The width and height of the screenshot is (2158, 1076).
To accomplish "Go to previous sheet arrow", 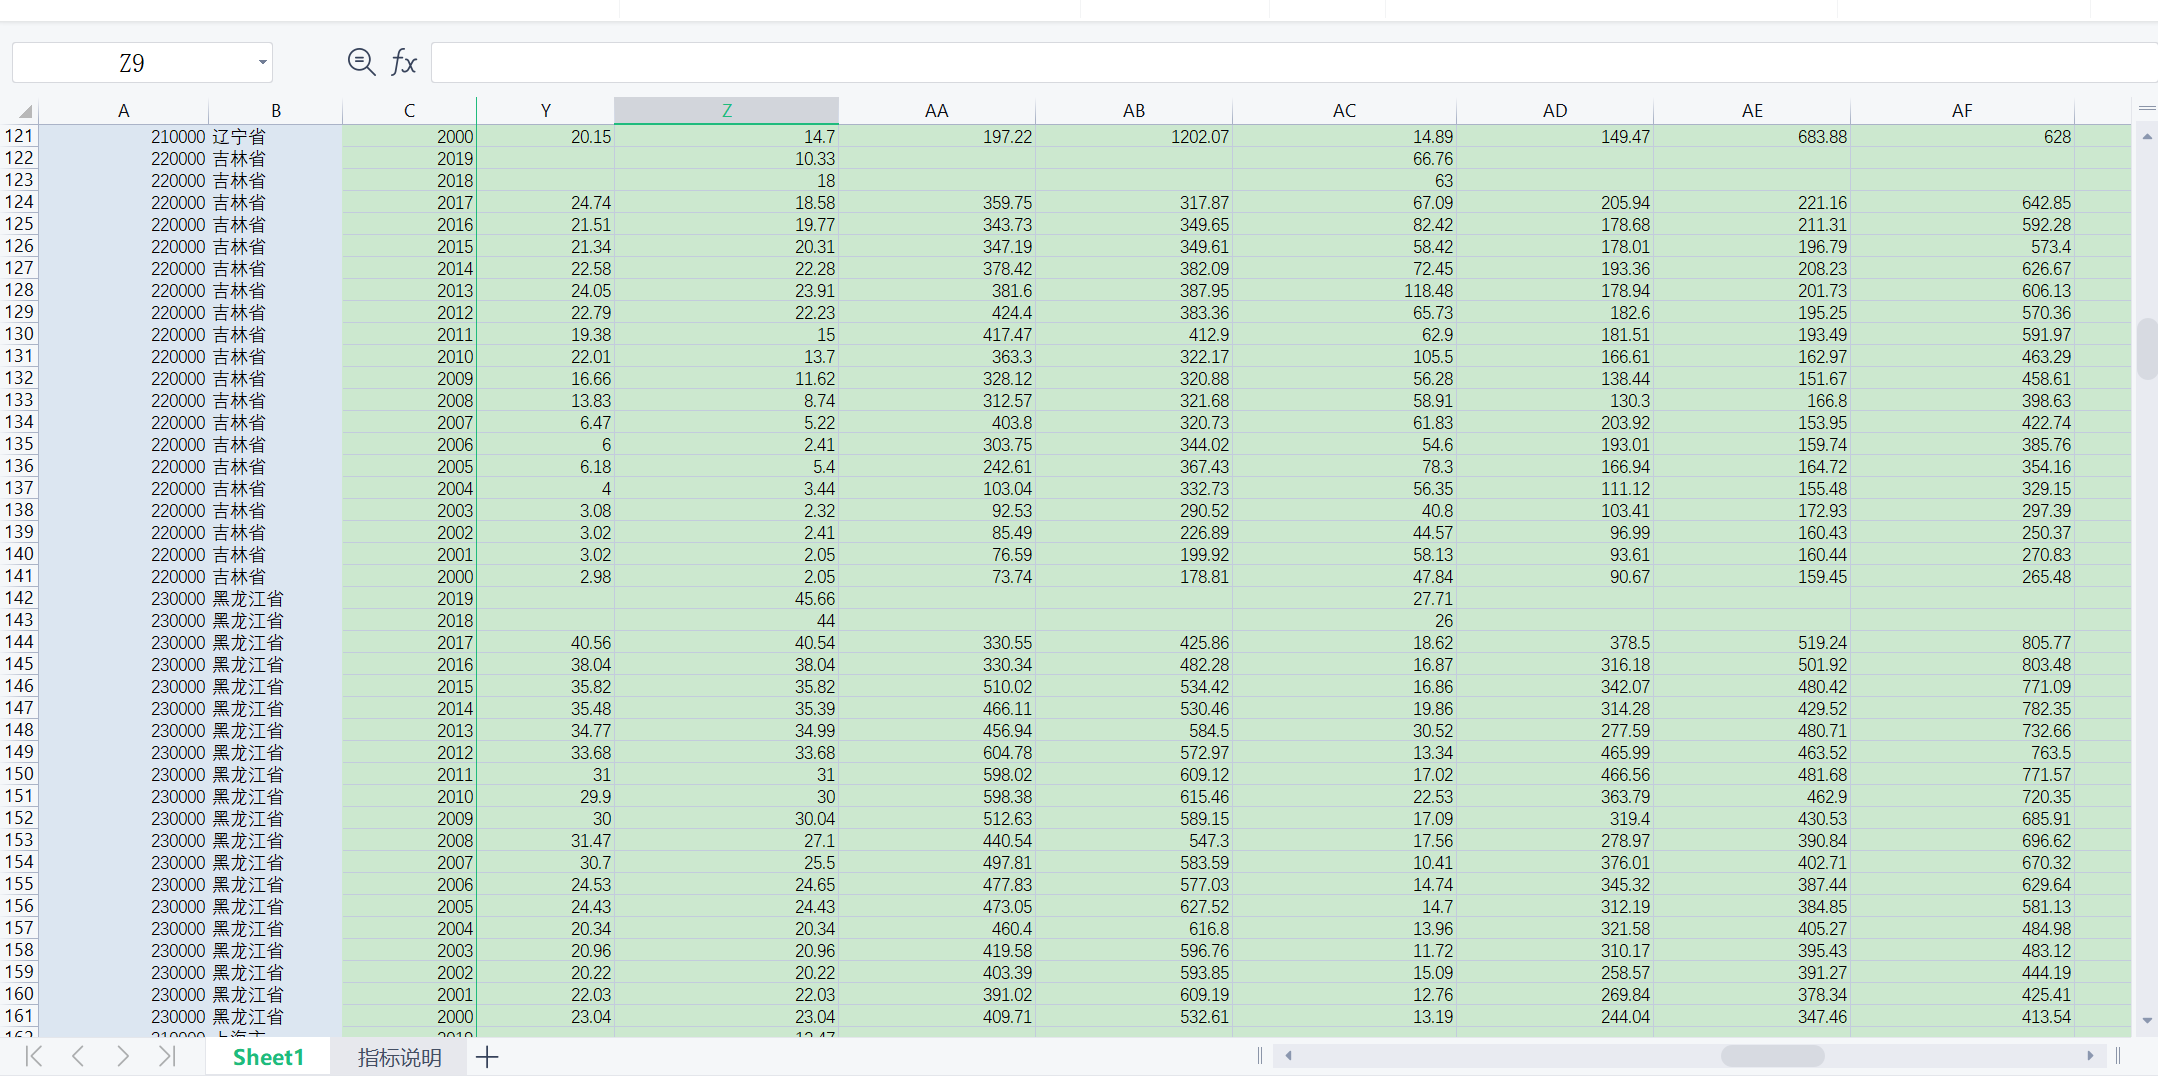I will click(78, 1056).
